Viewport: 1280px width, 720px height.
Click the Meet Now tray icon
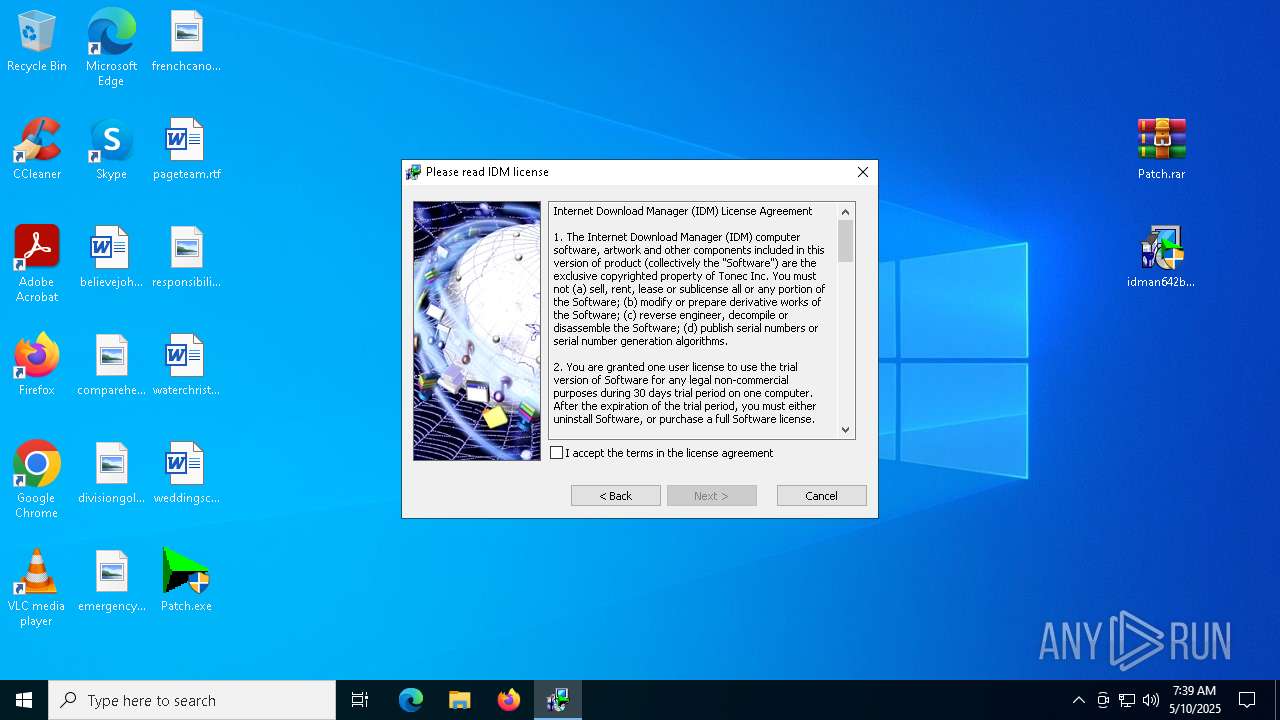[1103, 700]
